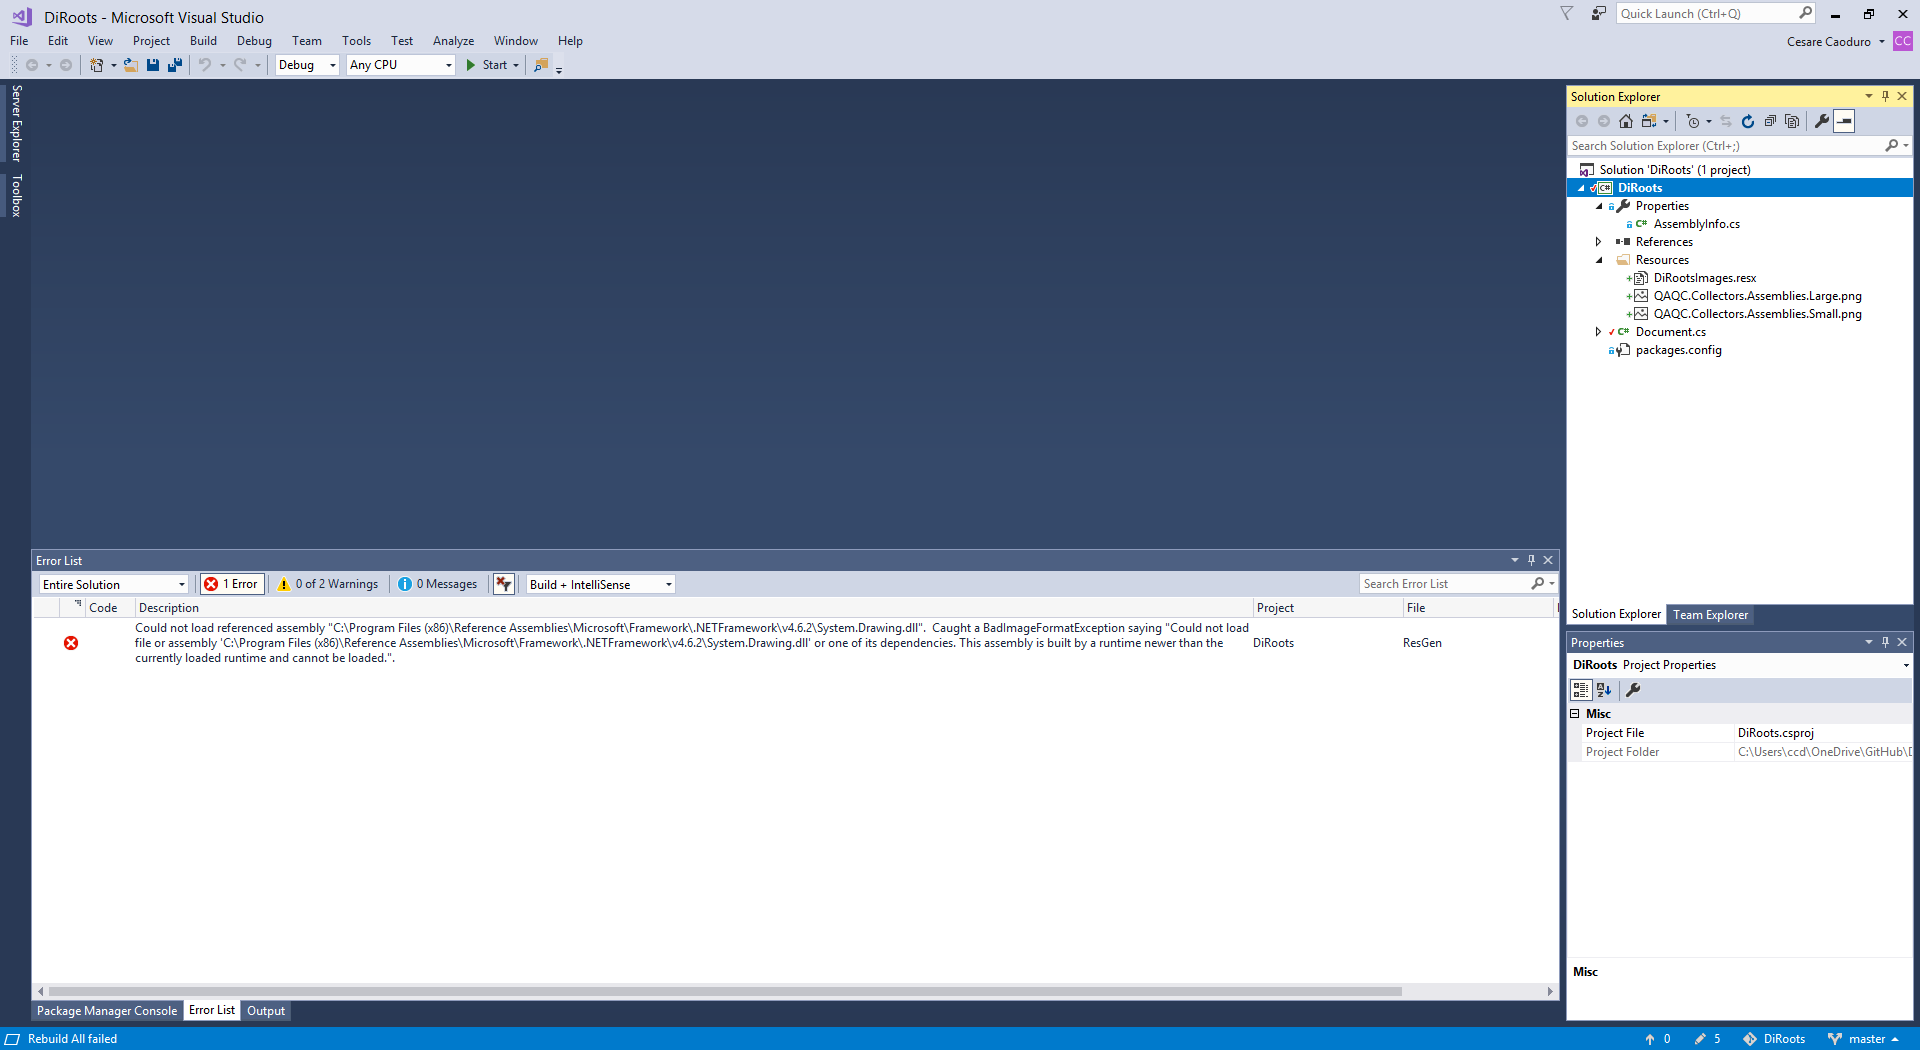The height and width of the screenshot is (1050, 1920).
Task: Open the Tools menu
Action: [356, 41]
